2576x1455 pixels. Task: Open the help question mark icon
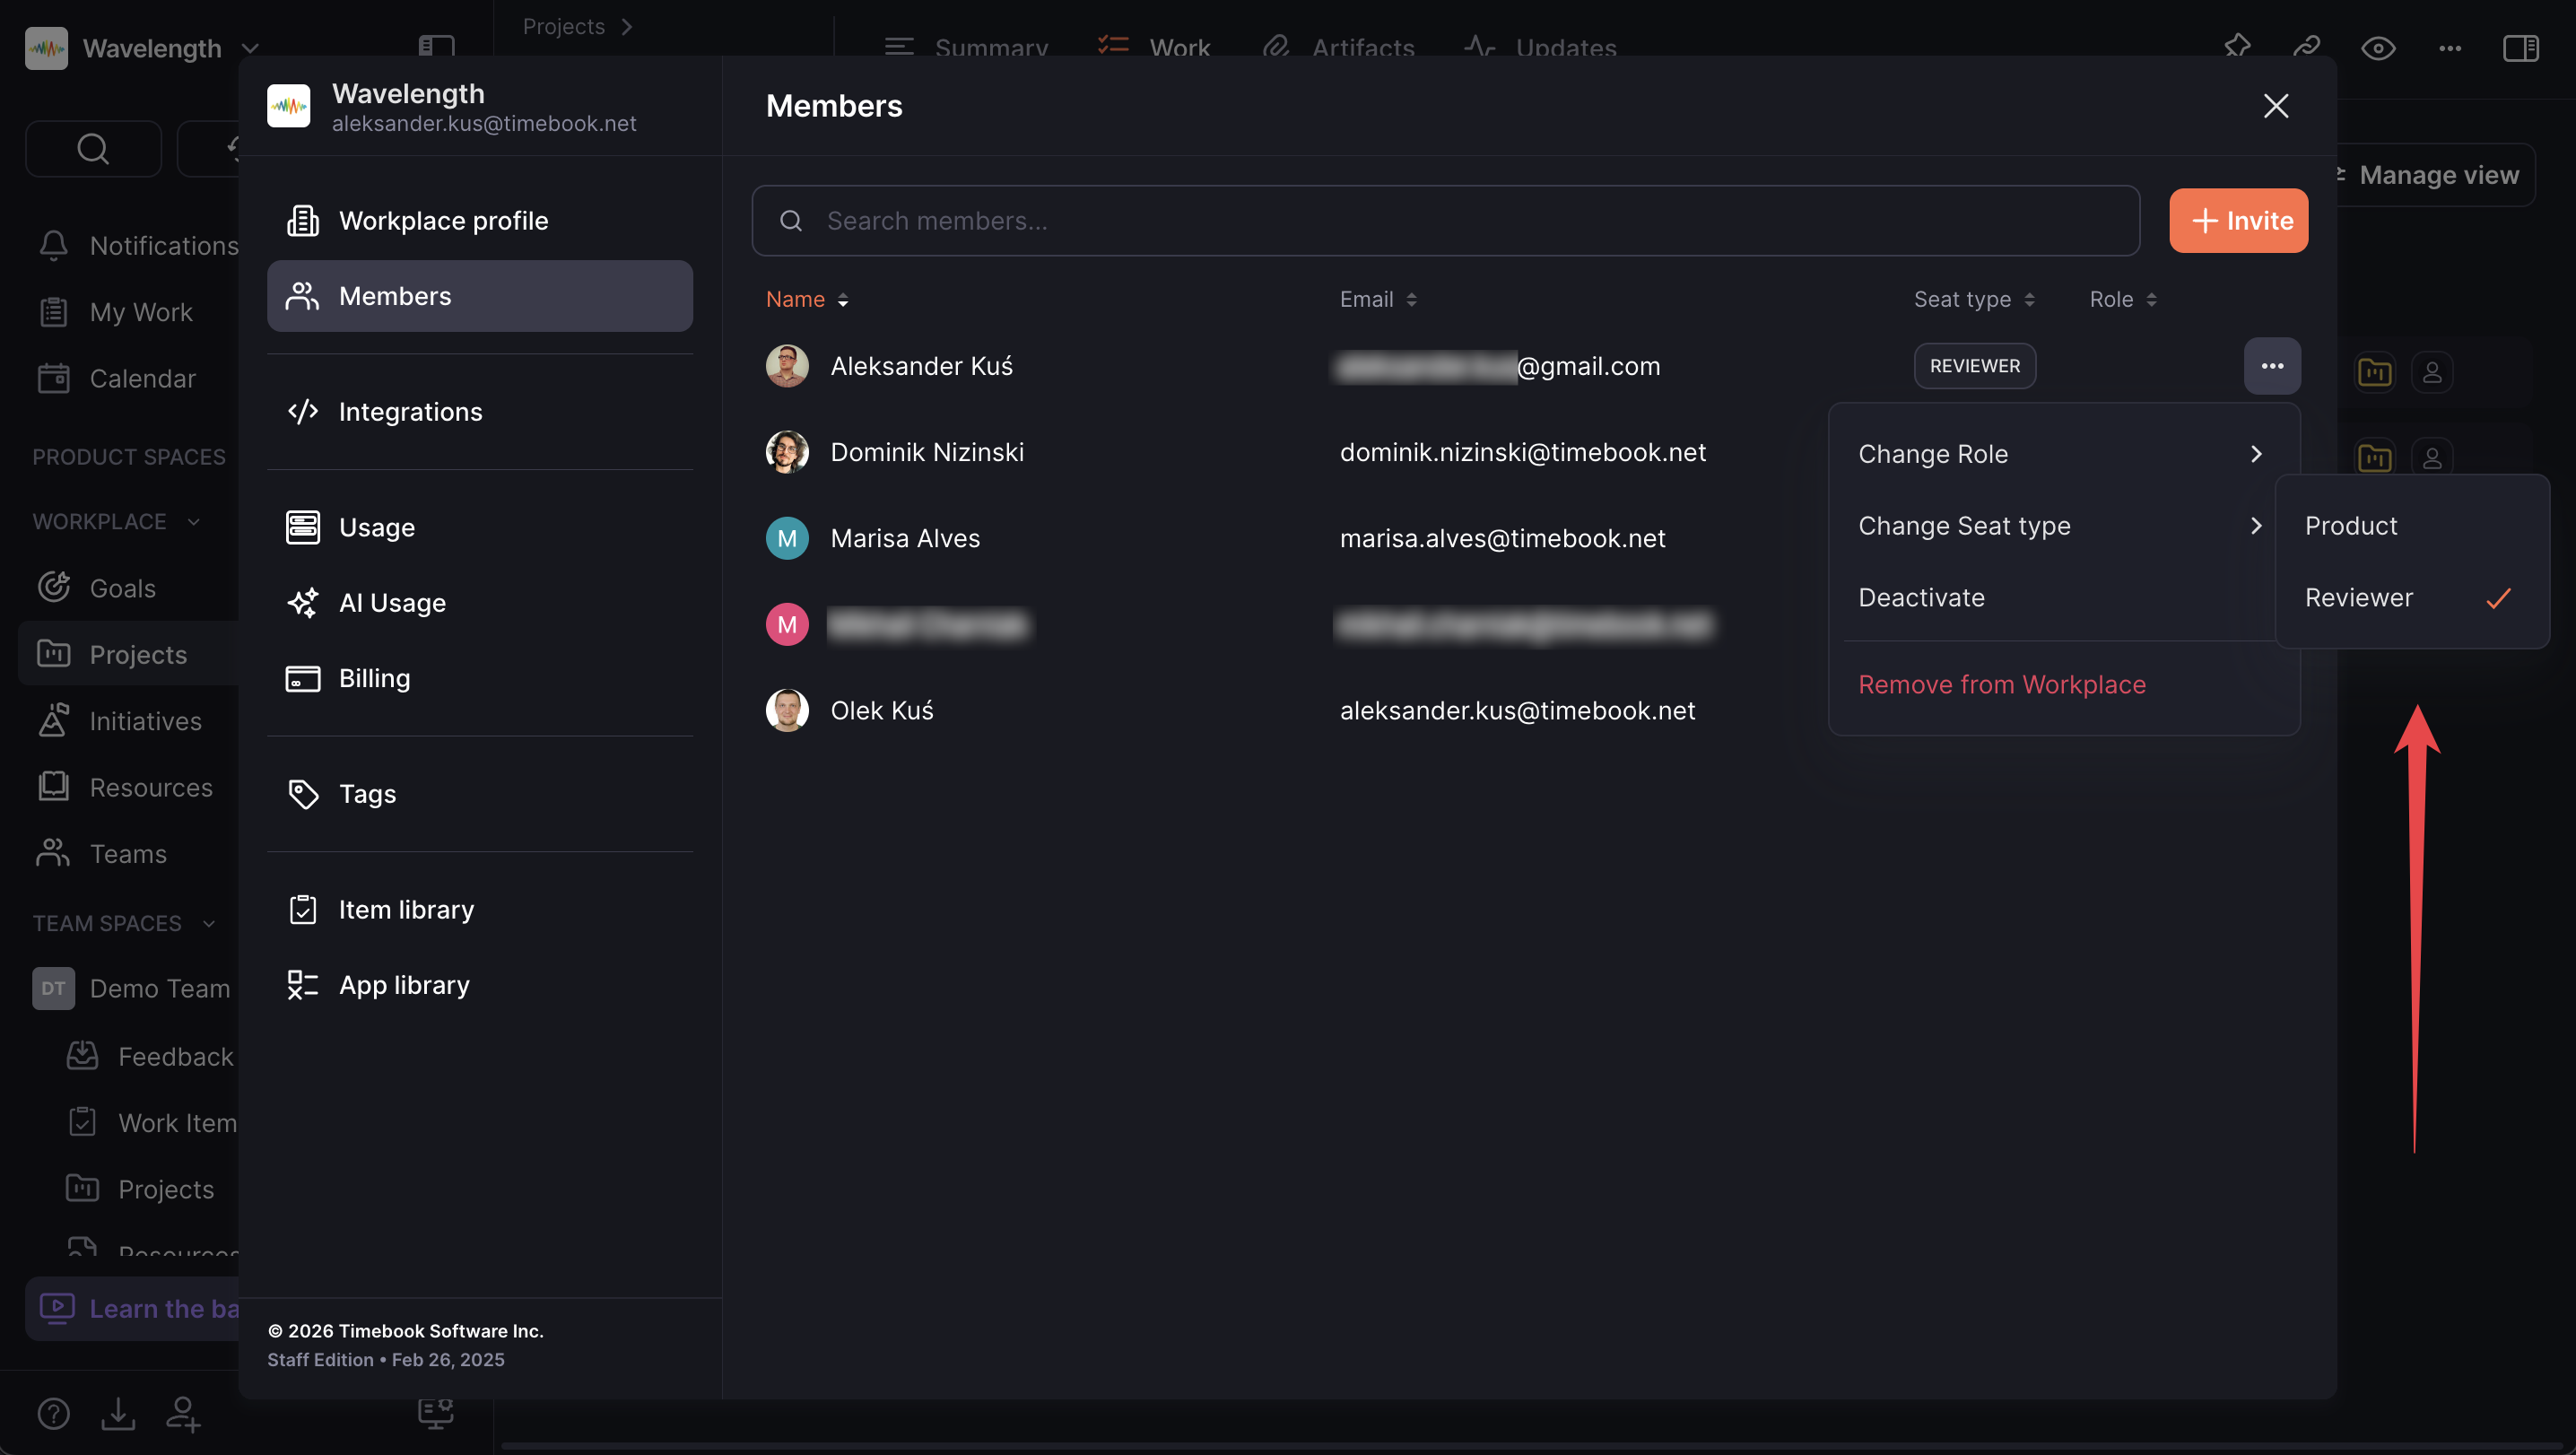tap(53, 1413)
